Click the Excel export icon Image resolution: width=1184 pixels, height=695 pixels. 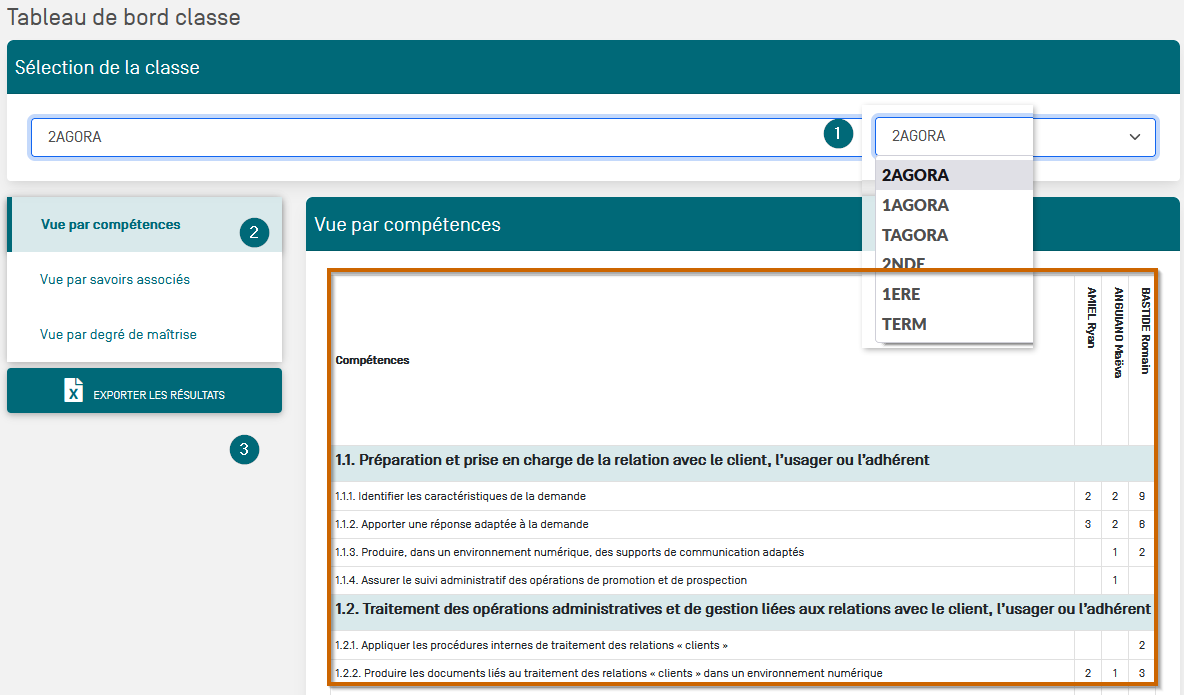tap(74, 391)
